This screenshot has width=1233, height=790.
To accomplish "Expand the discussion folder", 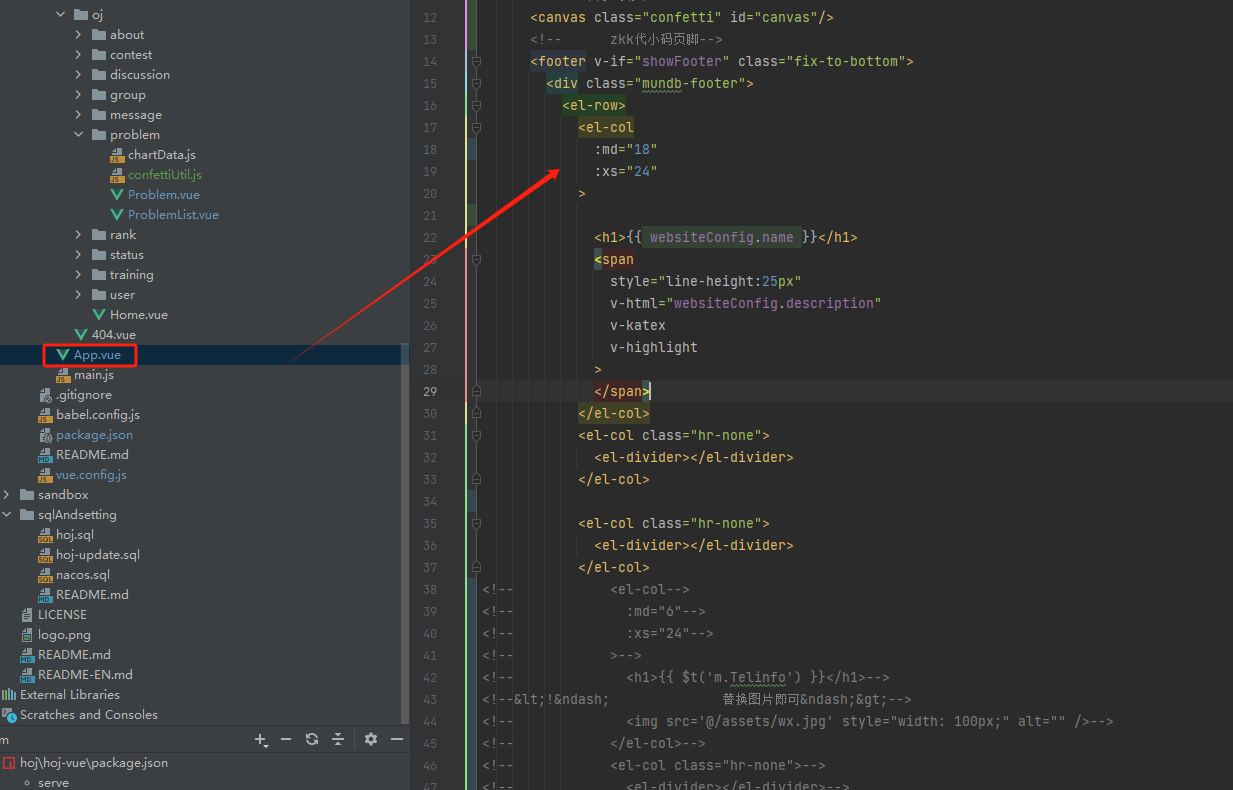I will coord(79,75).
